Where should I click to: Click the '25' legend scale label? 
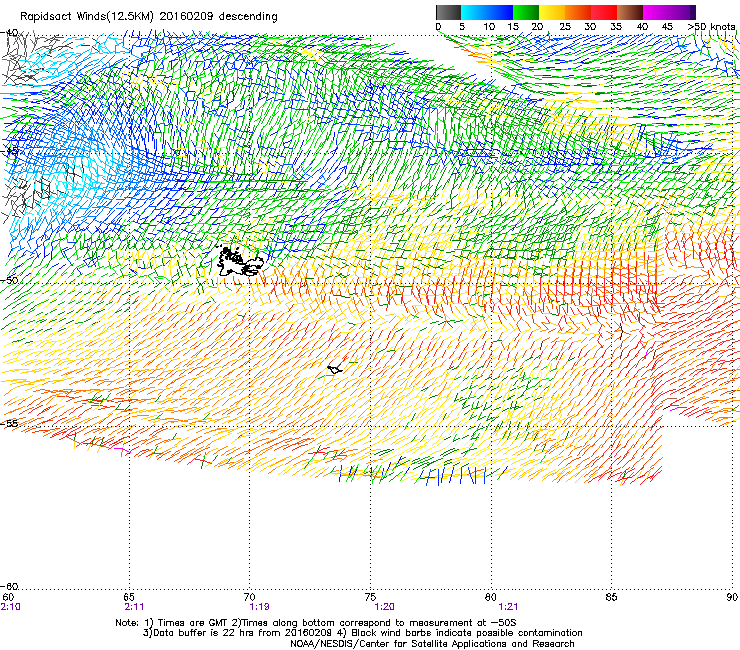pos(565,27)
